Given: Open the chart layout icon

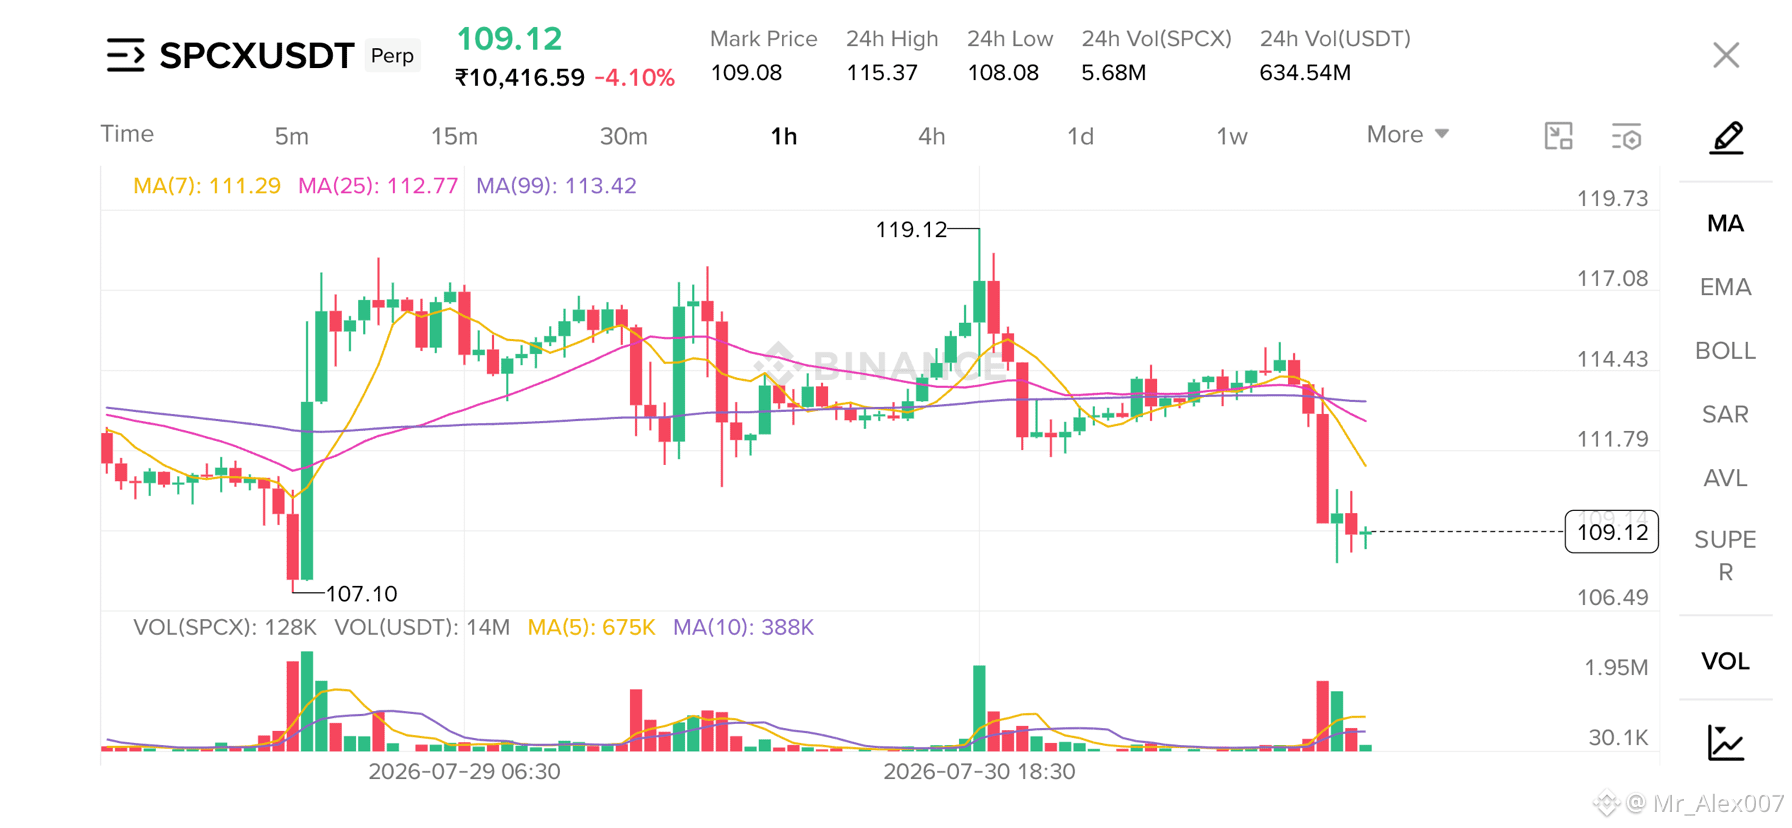Looking at the screenshot, I should tap(1558, 136).
